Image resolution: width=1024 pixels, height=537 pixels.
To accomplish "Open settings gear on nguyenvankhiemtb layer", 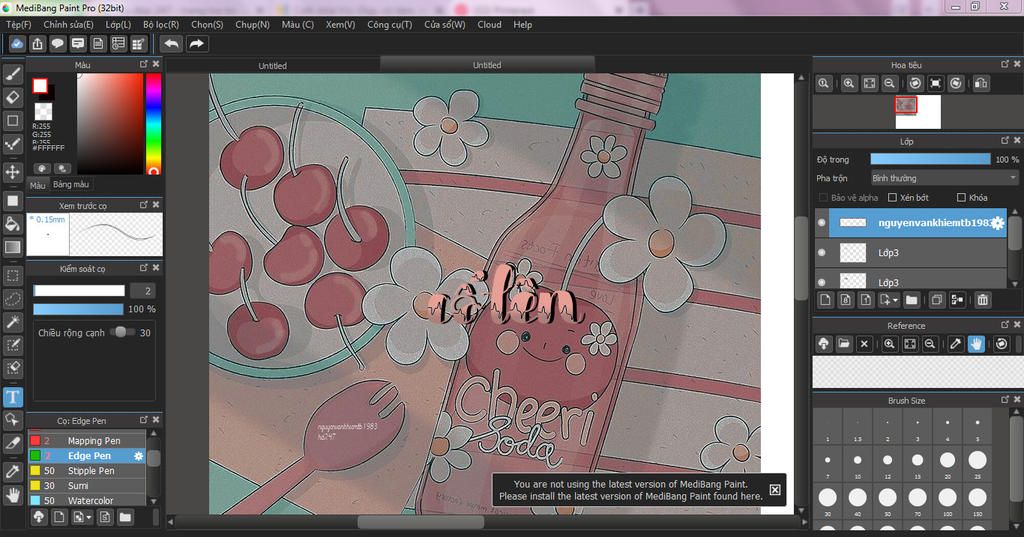I will (x=997, y=223).
